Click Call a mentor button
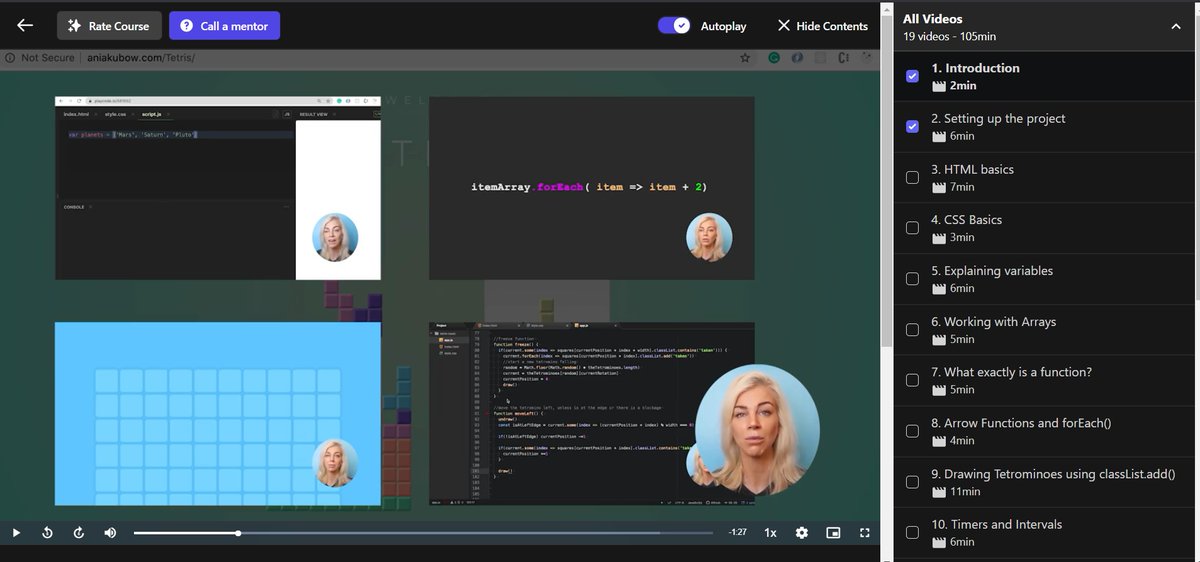Image resolution: width=1200 pixels, height=562 pixels. pyautogui.click(x=224, y=26)
